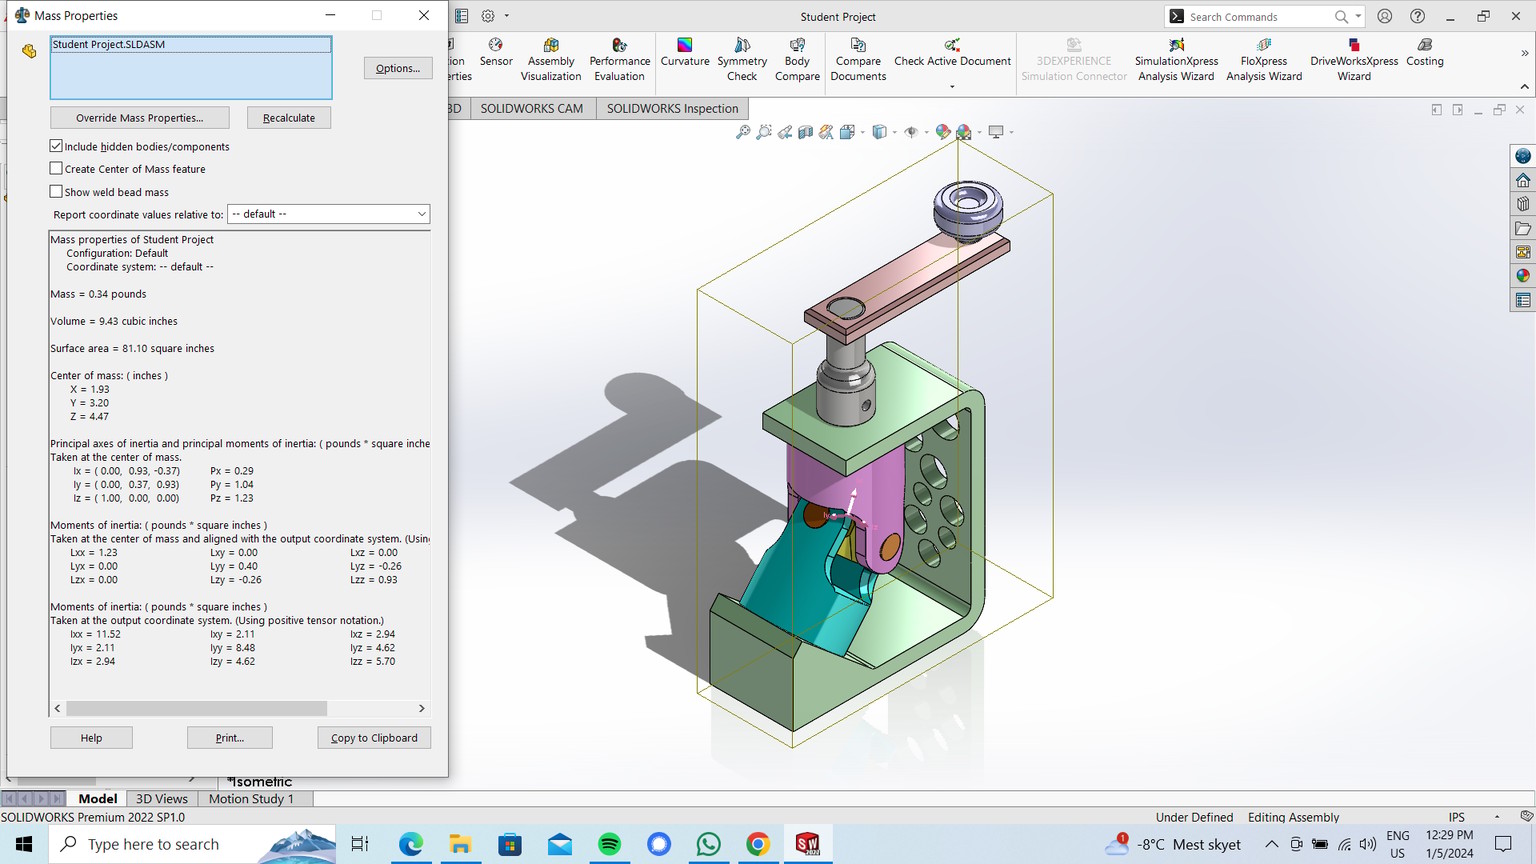
Task: Expand the Options gear dropdown arrow
Action: [x=507, y=16]
